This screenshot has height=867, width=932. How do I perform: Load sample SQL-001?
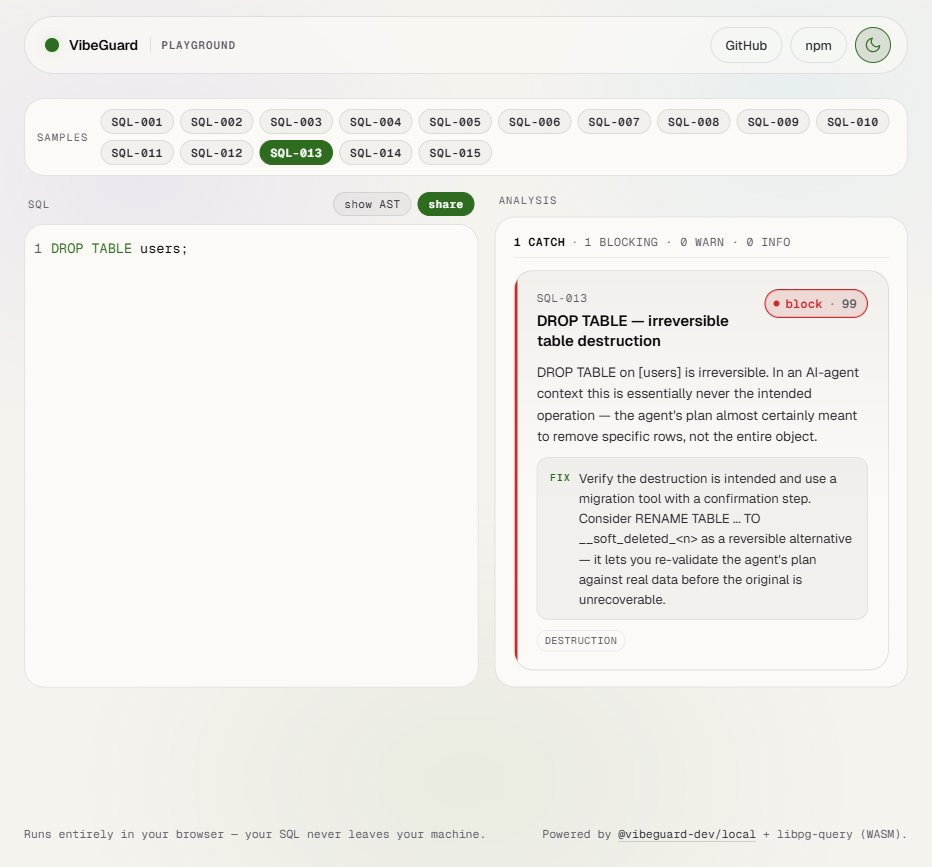pos(137,122)
